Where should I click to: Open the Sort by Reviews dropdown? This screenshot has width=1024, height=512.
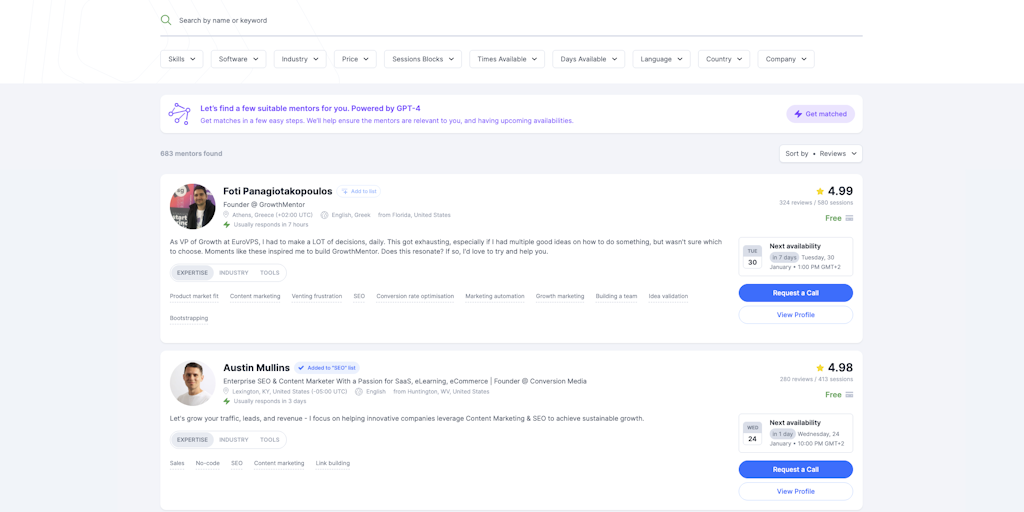point(820,154)
